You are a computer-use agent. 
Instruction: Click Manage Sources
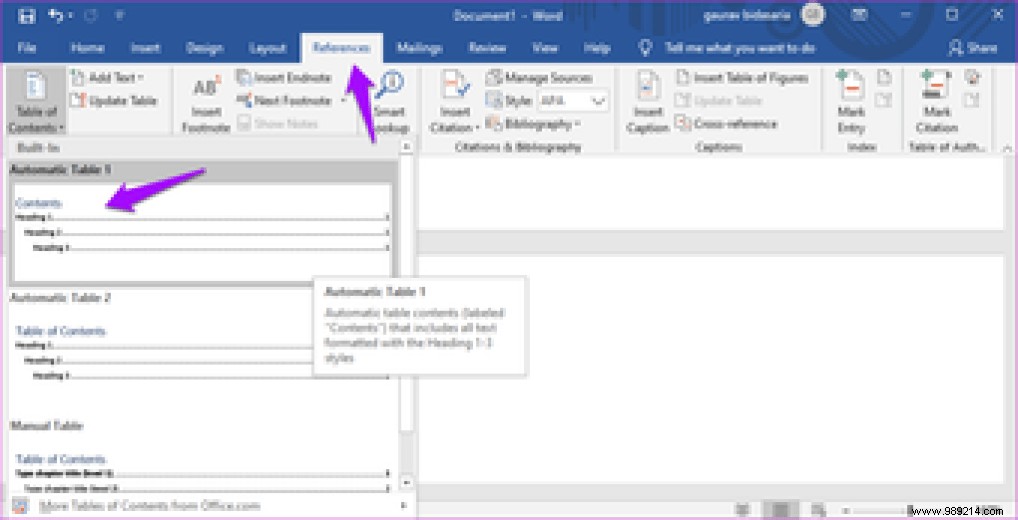[540, 78]
